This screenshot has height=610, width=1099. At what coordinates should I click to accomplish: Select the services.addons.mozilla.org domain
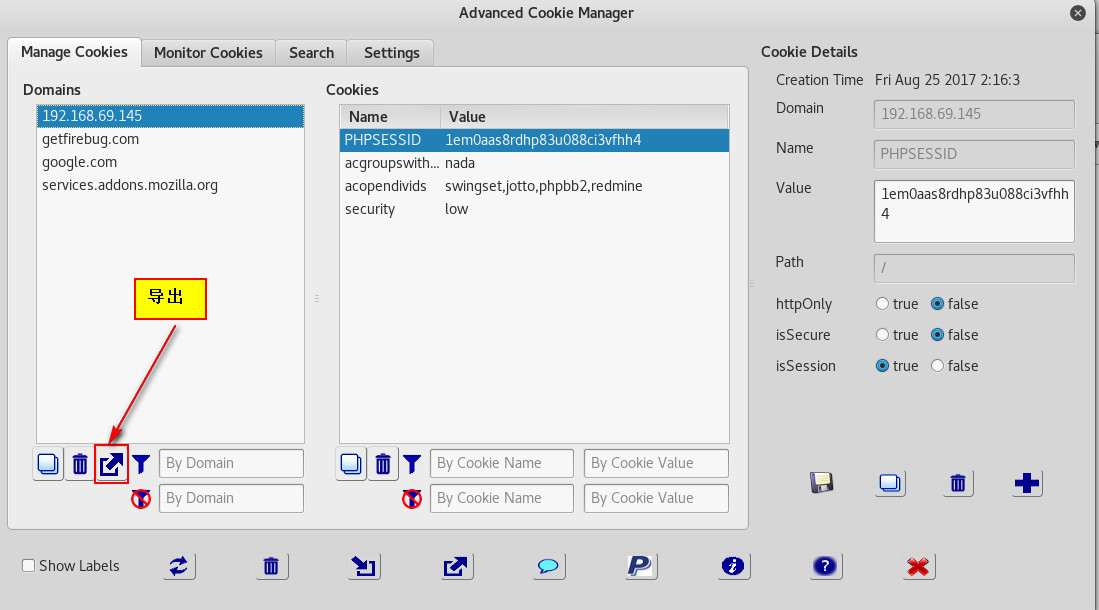(x=170, y=185)
